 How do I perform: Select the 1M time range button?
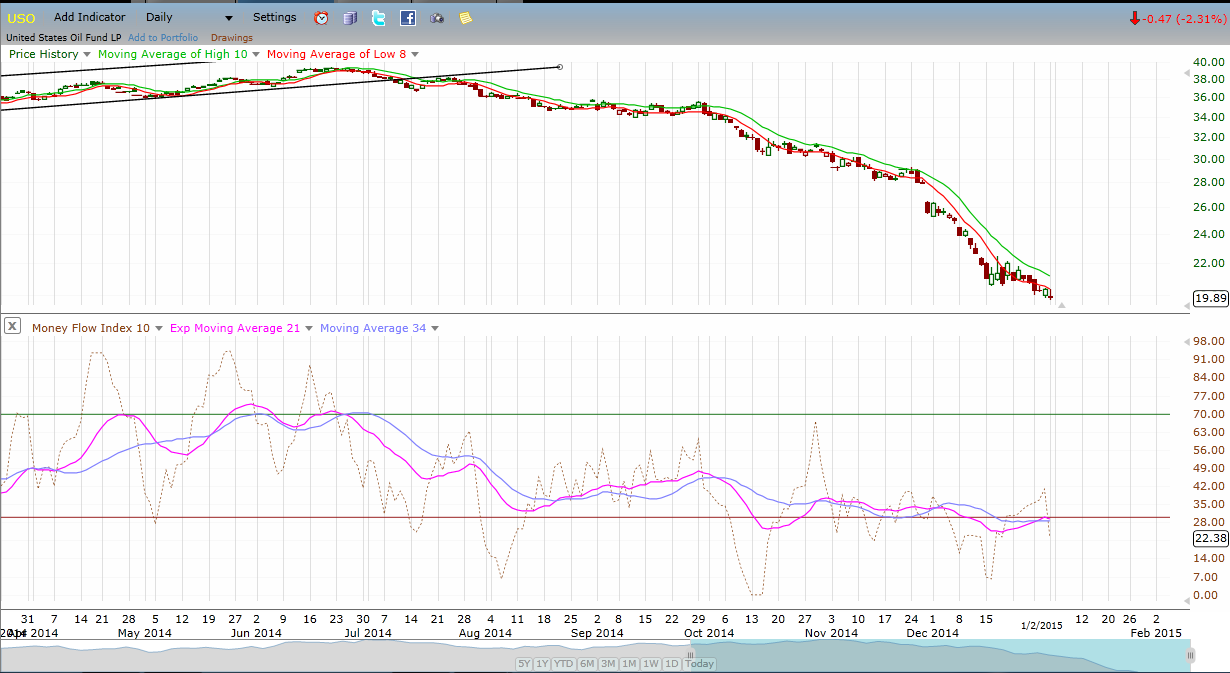coord(629,664)
